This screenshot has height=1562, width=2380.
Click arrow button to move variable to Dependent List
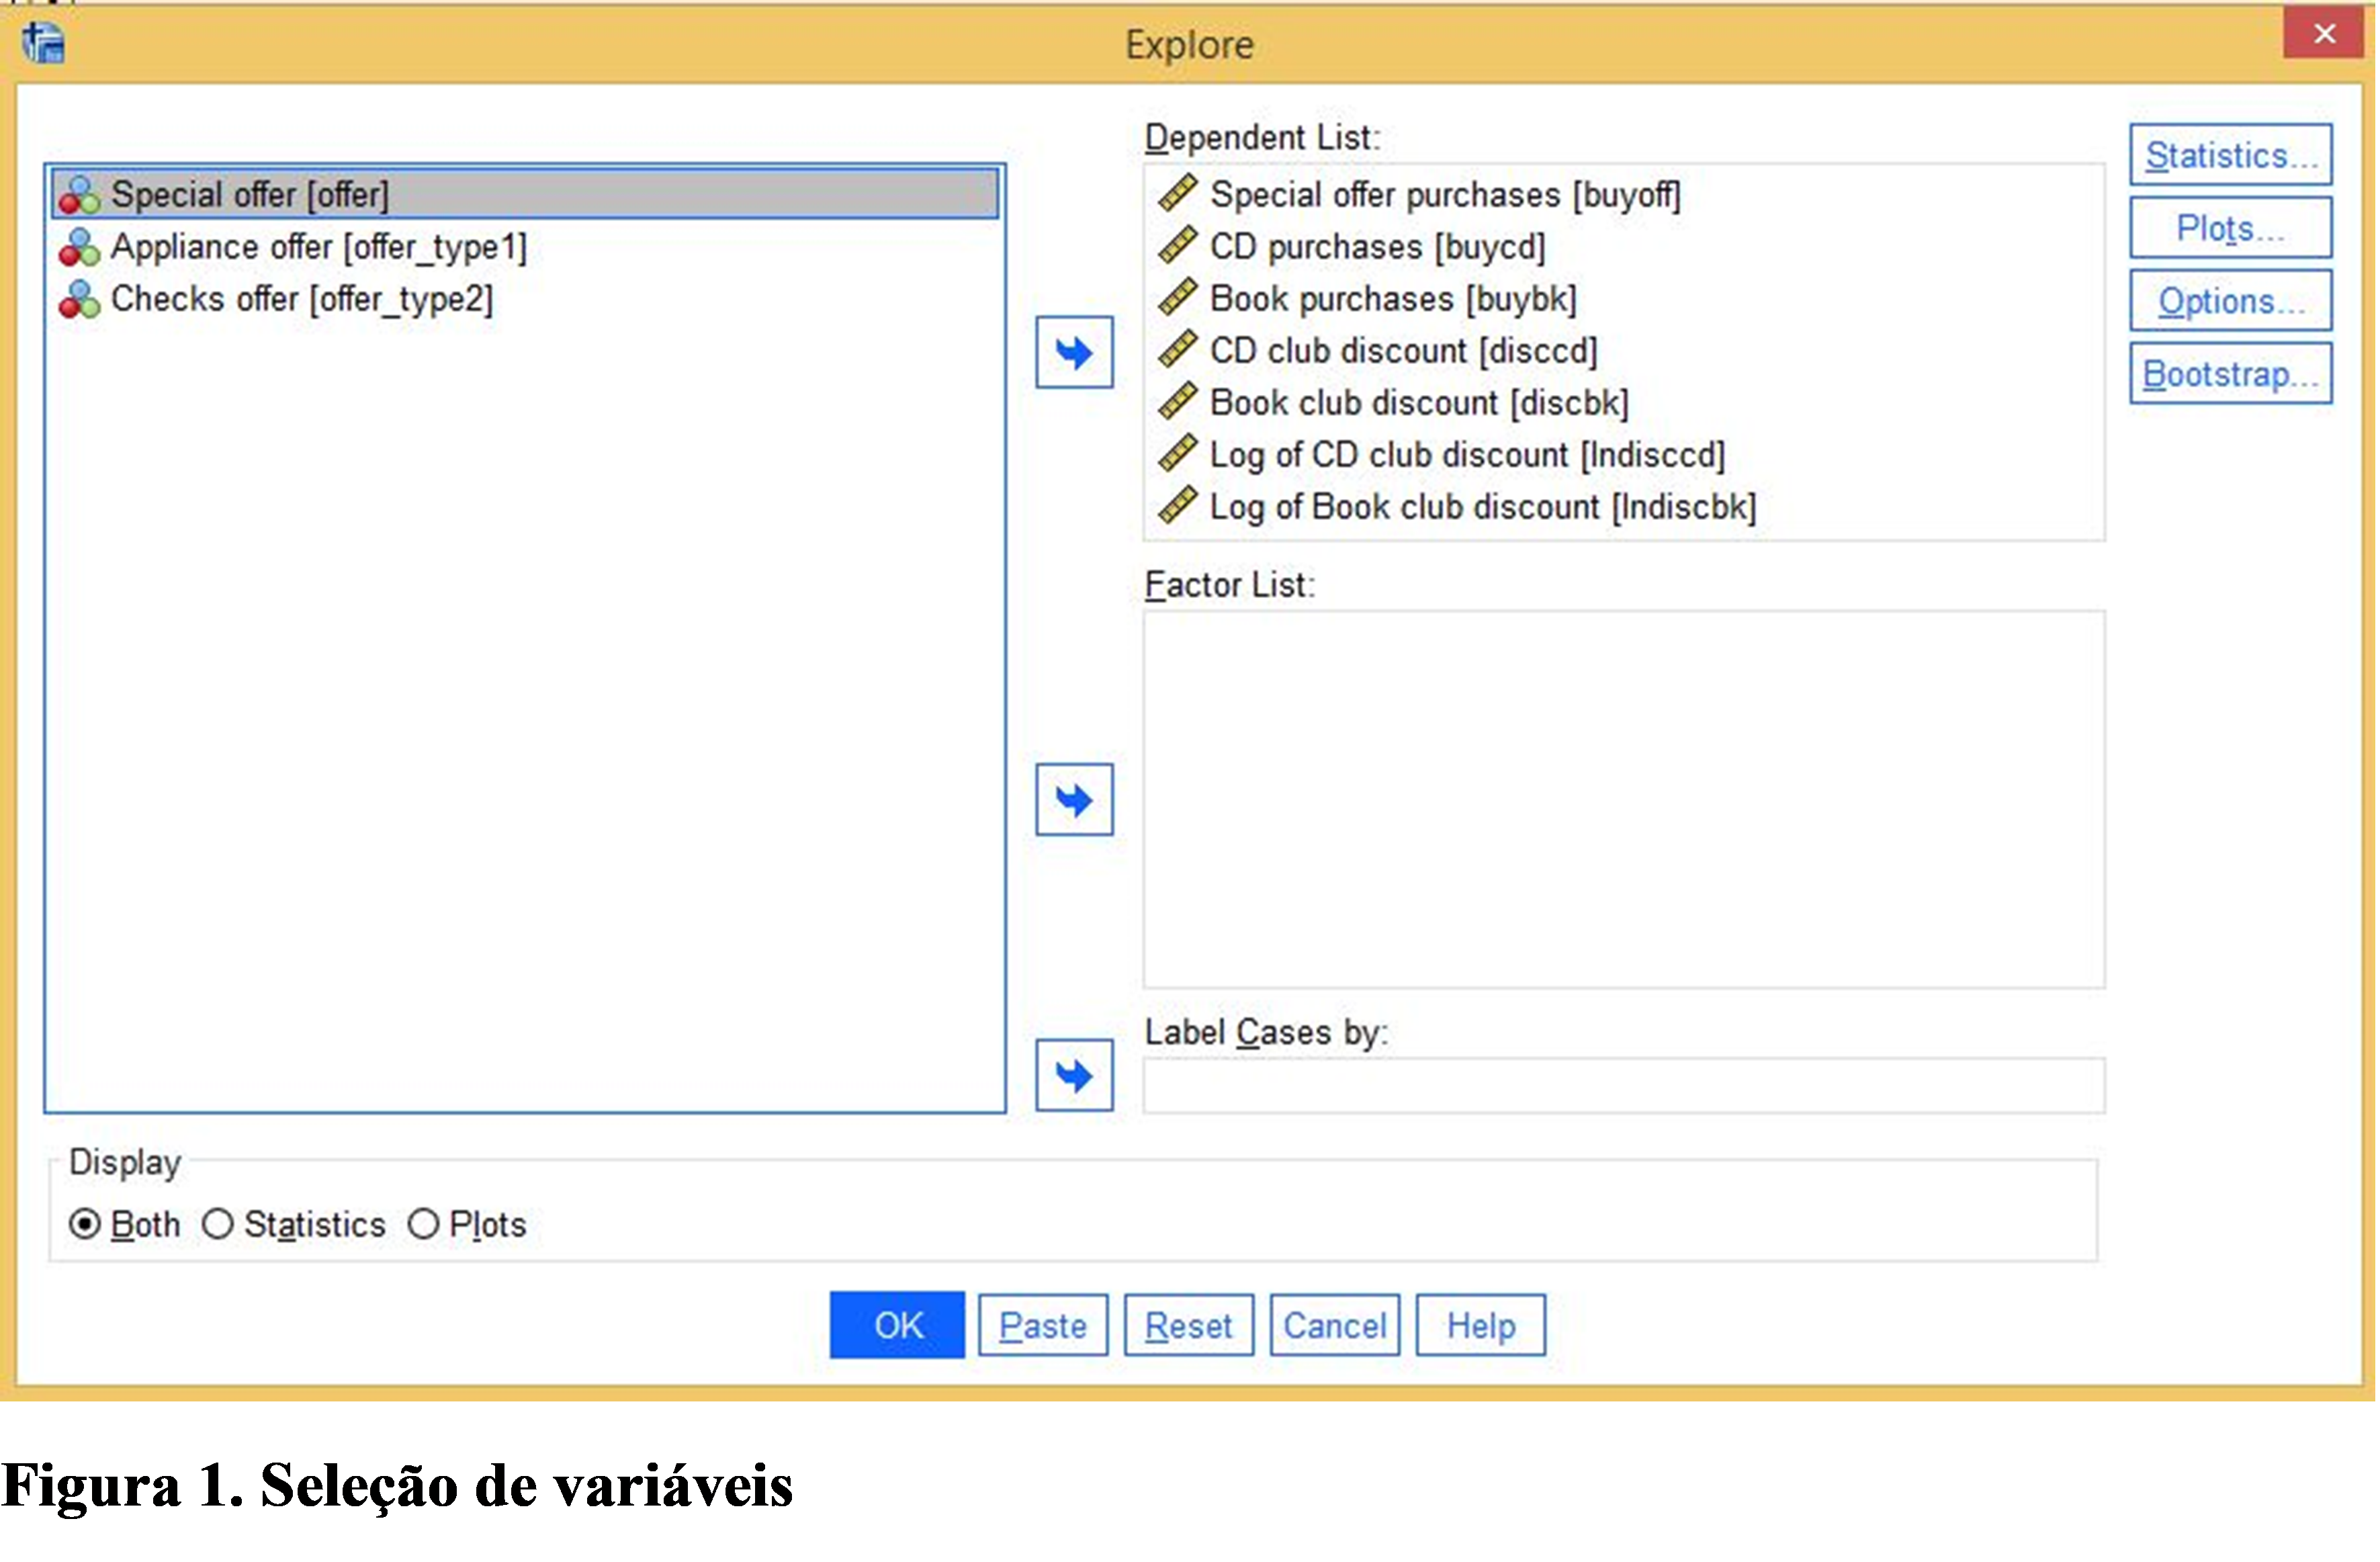1074,352
